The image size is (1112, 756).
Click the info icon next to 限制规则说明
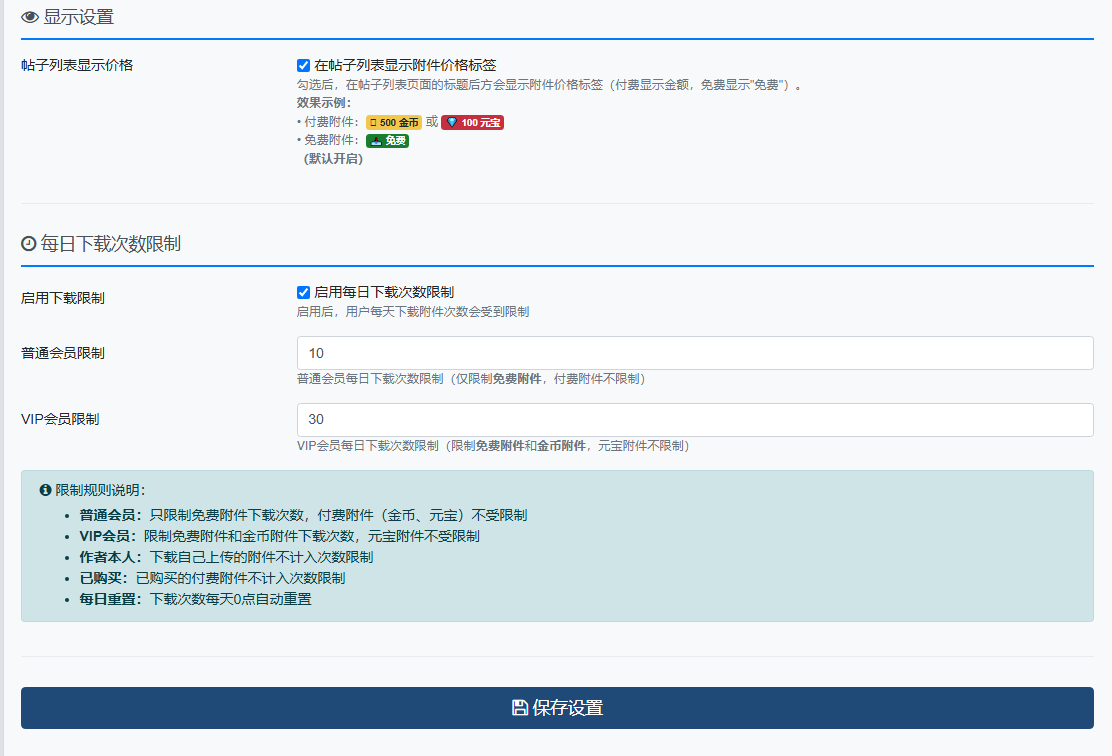[x=45, y=490]
